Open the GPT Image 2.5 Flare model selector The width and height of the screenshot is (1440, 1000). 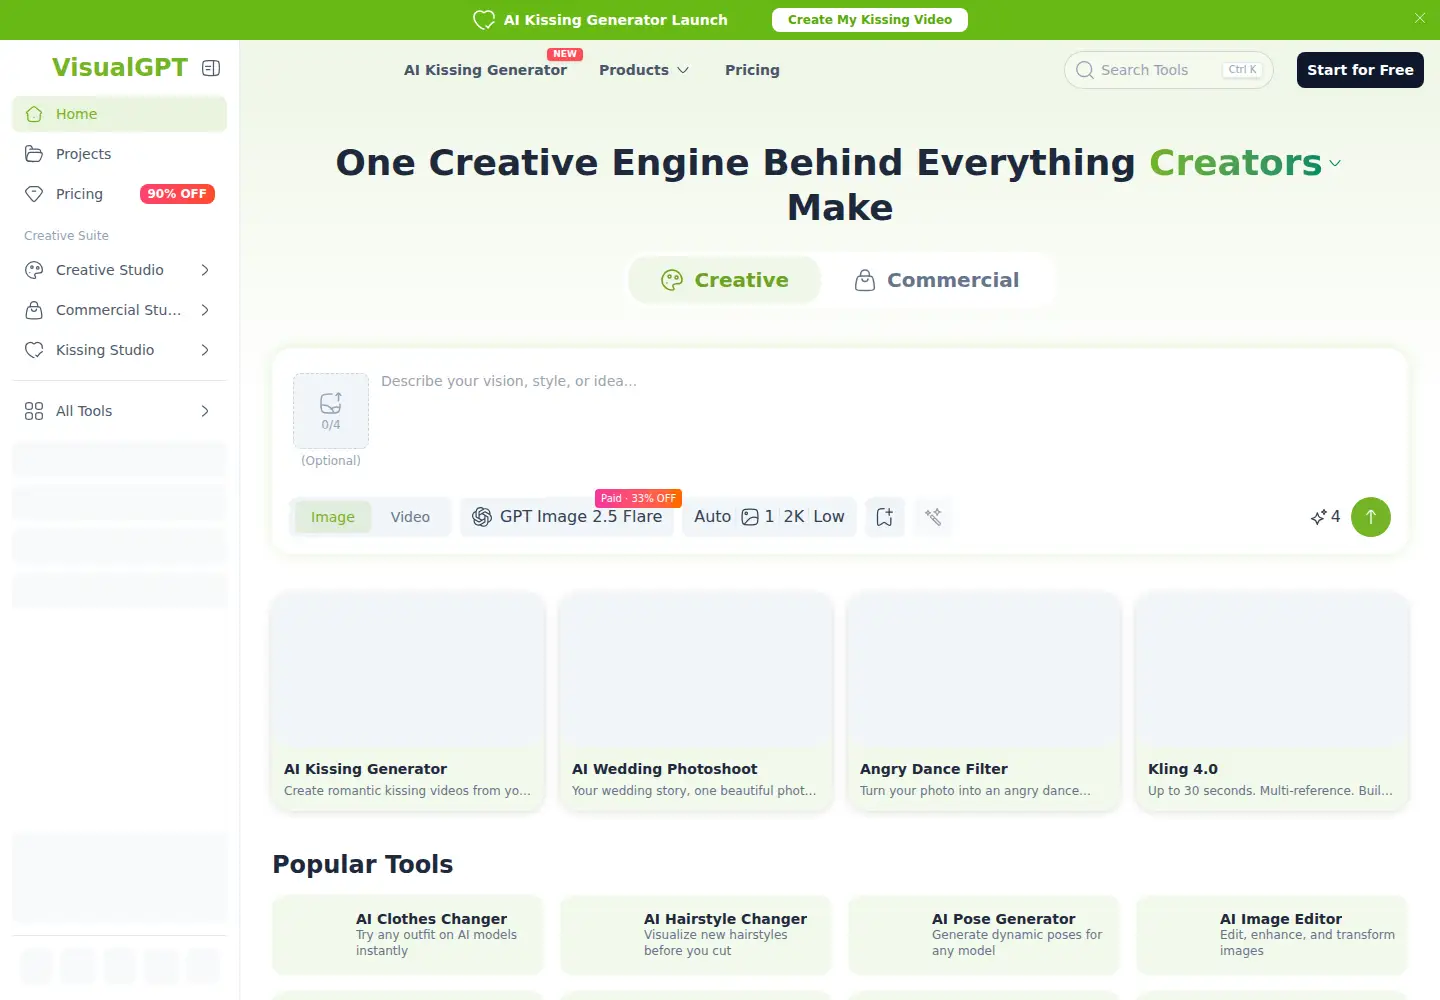click(x=567, y=517)
